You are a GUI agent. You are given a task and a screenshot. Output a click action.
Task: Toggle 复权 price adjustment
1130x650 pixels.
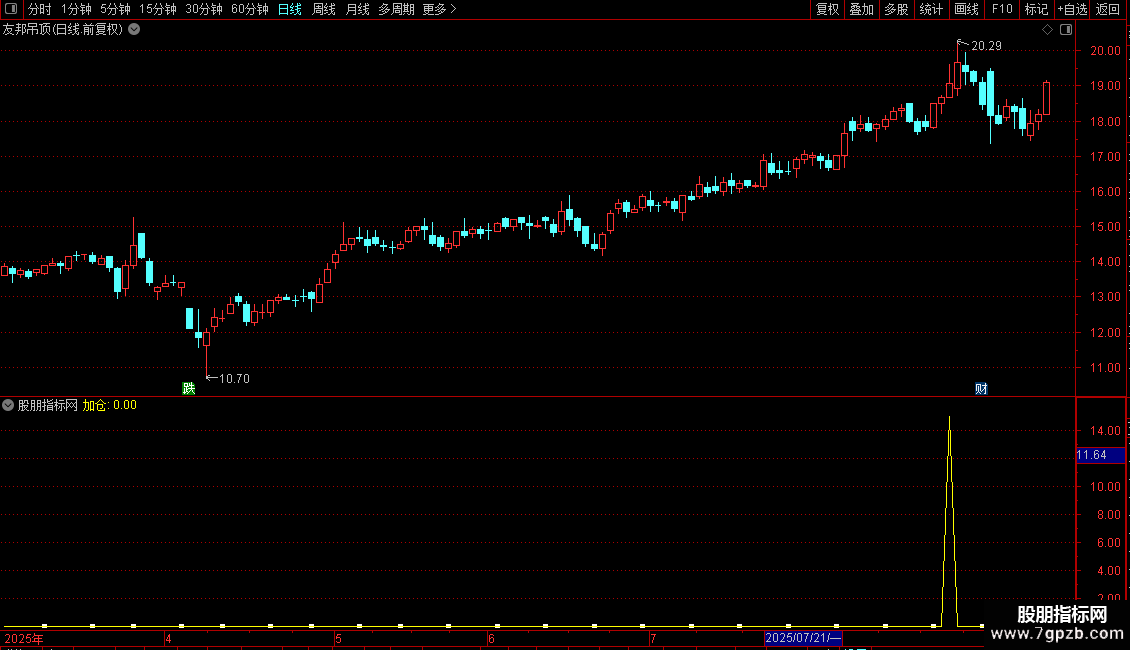(x=827, y=9)
